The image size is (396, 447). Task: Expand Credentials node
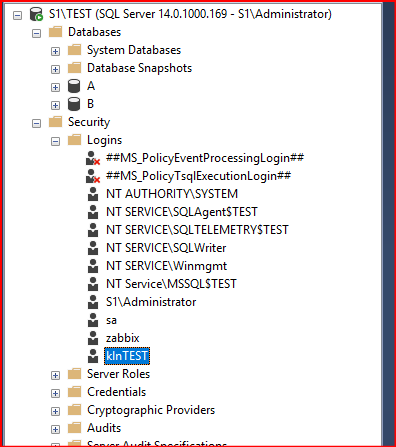click(55, 393)
